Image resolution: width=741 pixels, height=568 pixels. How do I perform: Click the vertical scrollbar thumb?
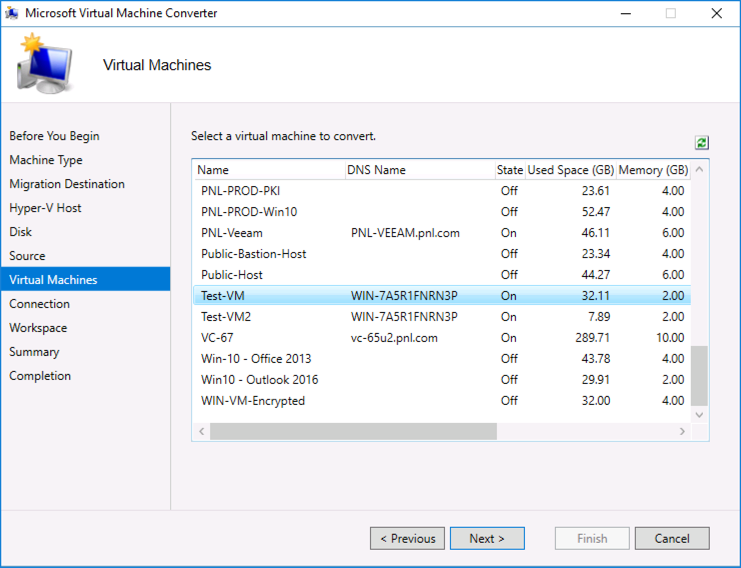tap(699, 376)
